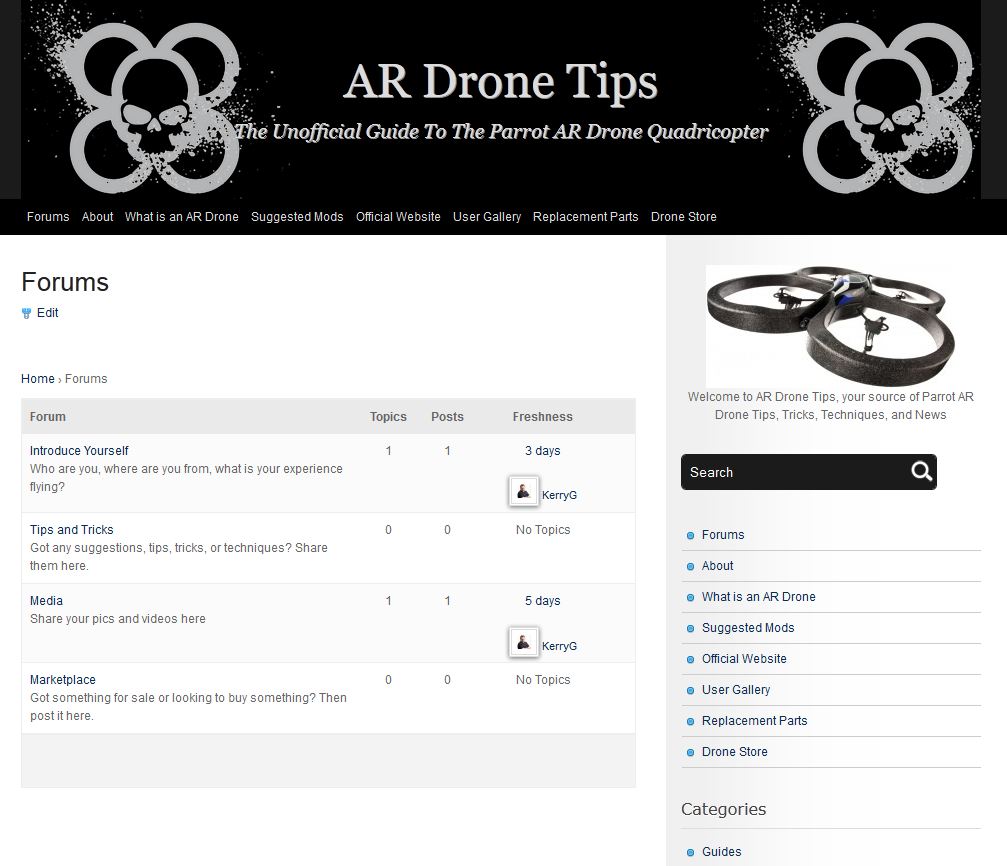Click No Topics in Marketplace row
This screenshot has width=1007, height=866.
tap(543, 680)
